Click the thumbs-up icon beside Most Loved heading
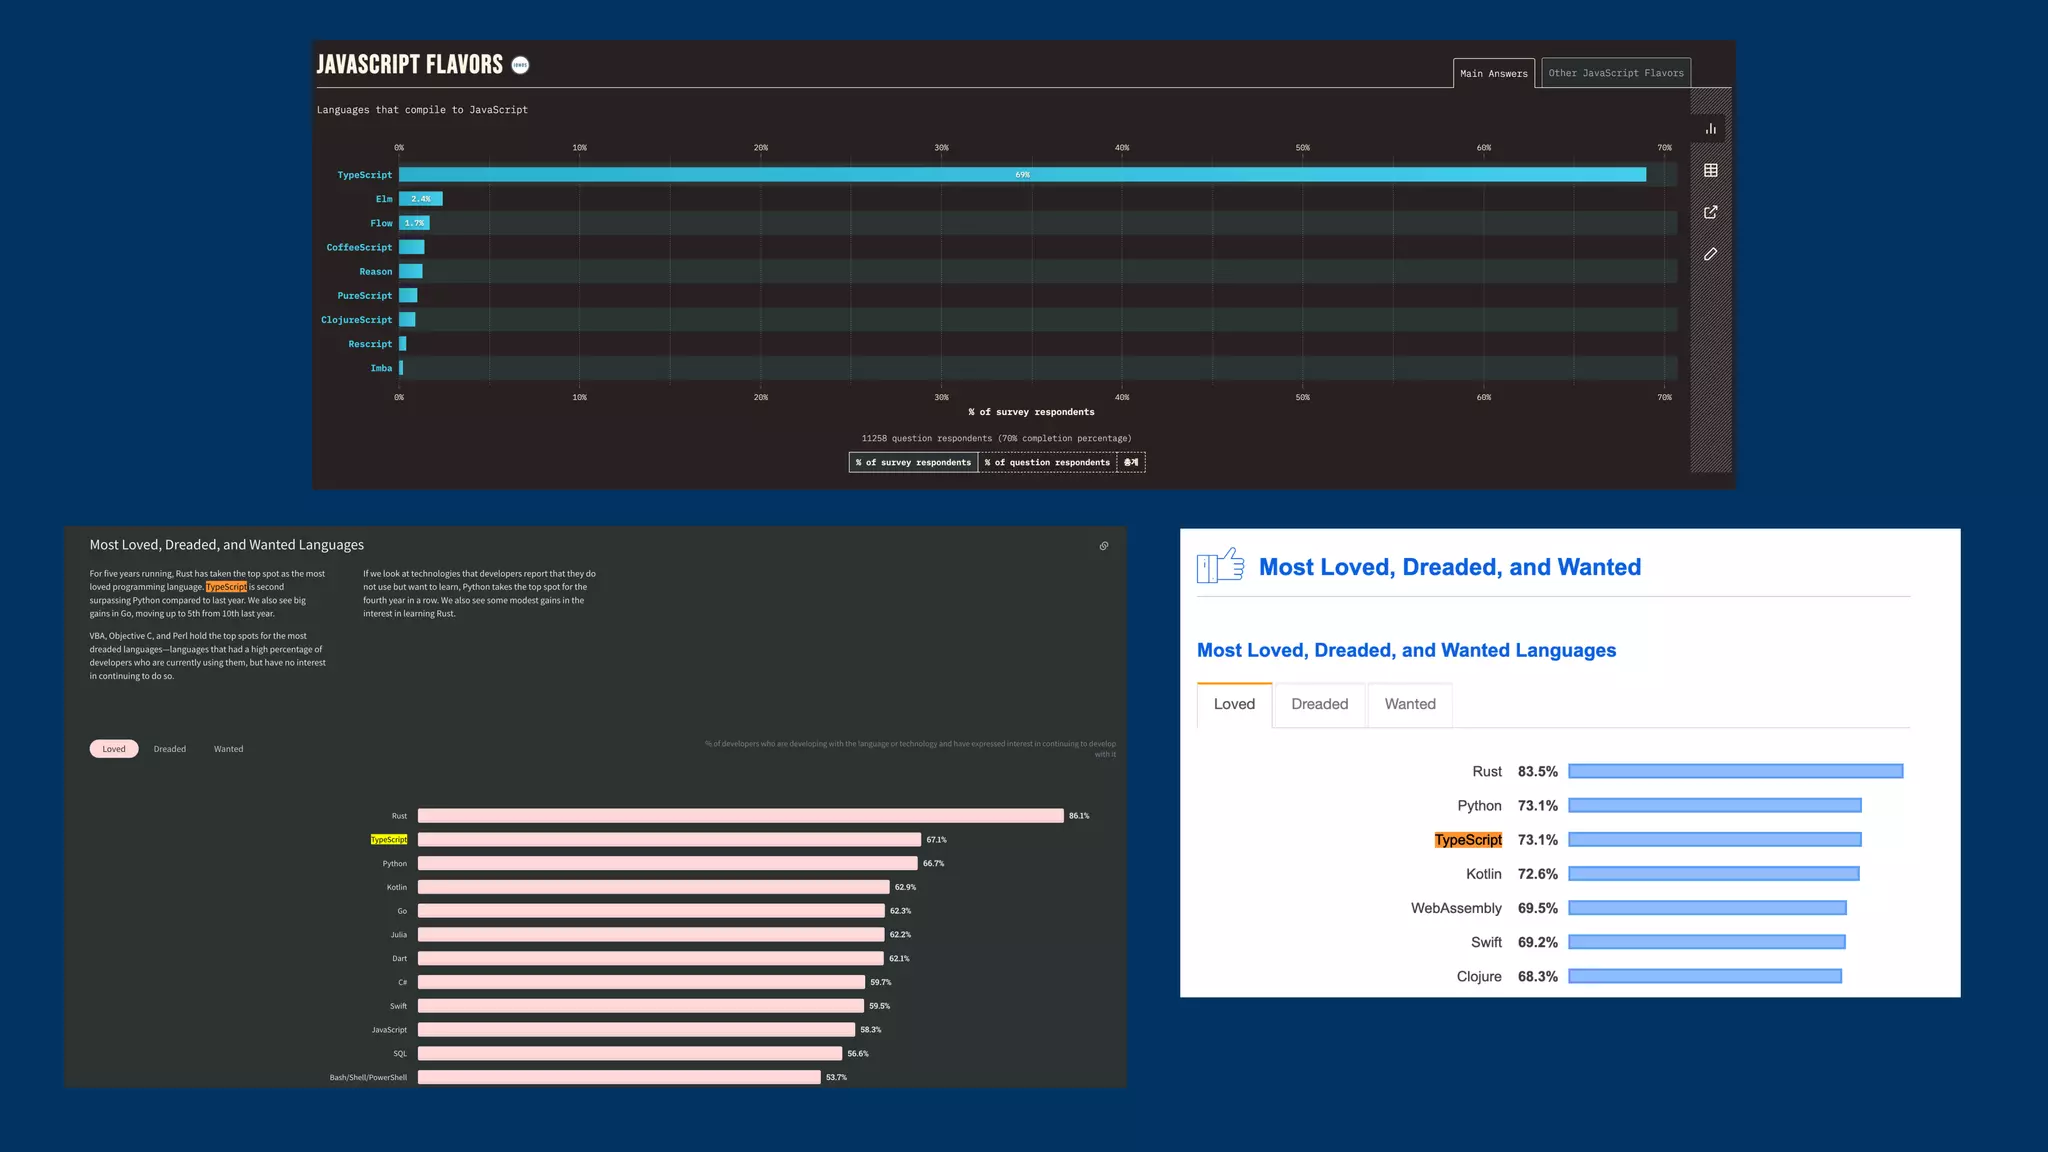This screenshot has height=1152, width=2048. tap(1220, 566)
